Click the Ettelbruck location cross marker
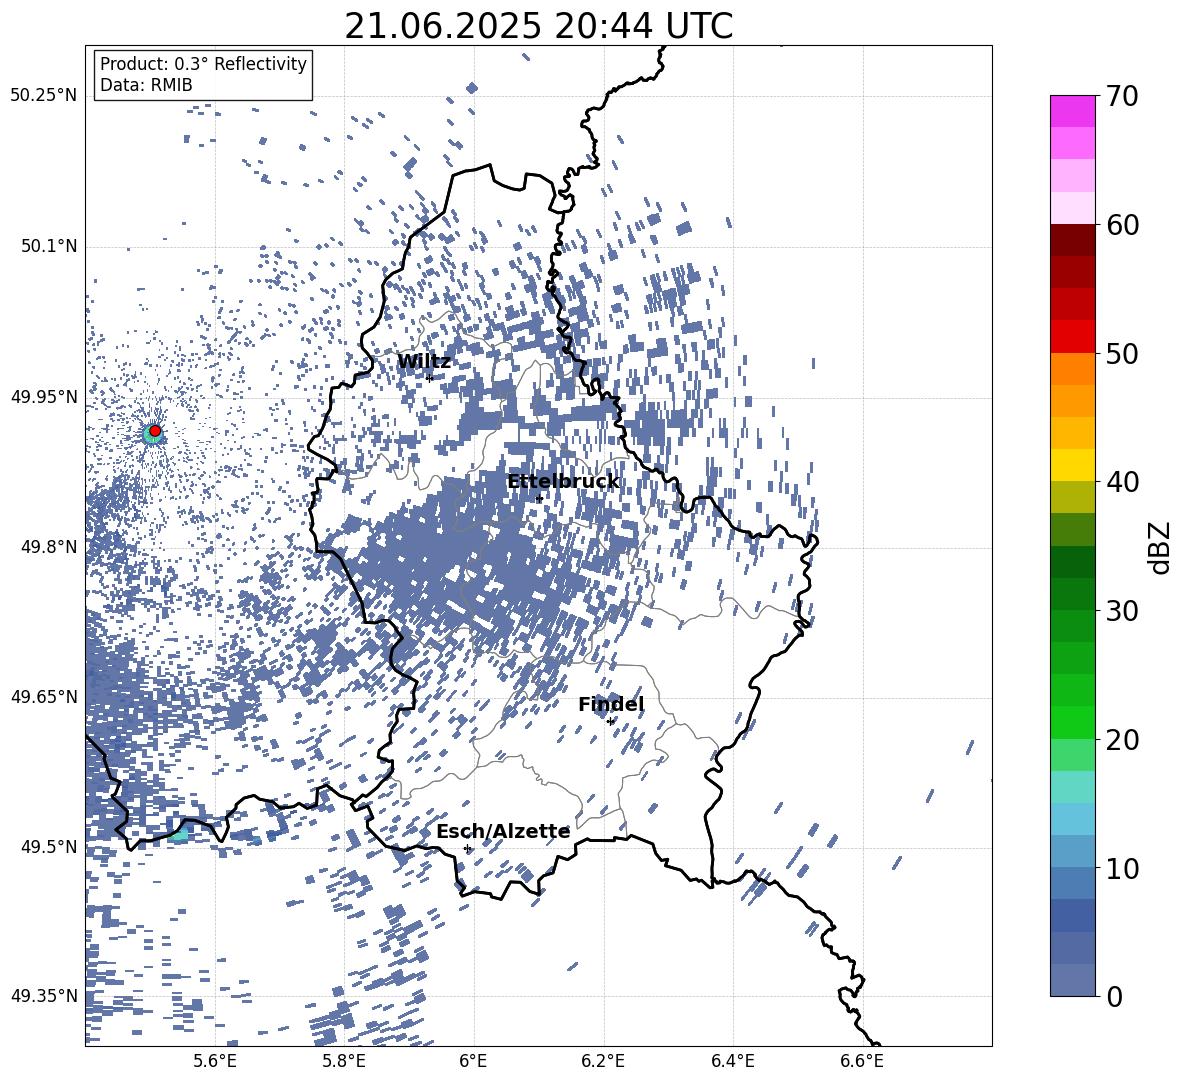This screenshot has height=1081, width=1184. pyautogui.click(x=539, y=499)
